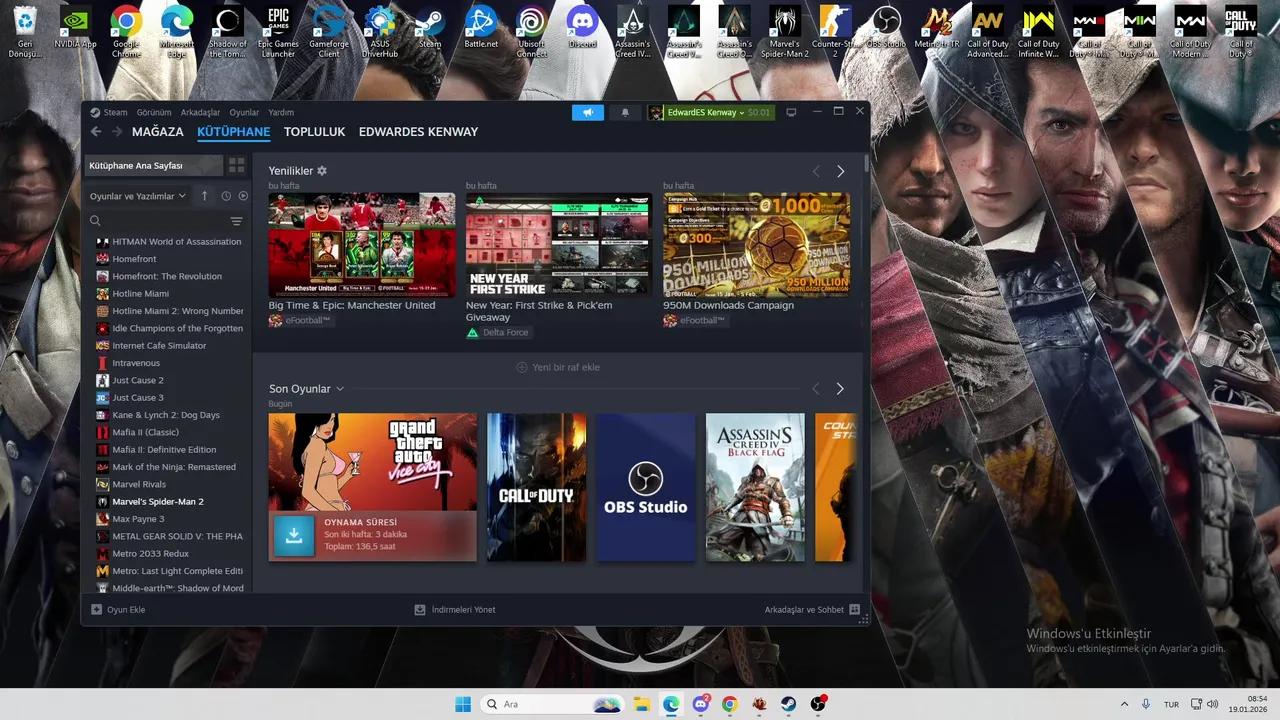The width and height of the screenshot is (1280, 720).
Task: Open Discord desktop shortcut
Action: point(582,28)
